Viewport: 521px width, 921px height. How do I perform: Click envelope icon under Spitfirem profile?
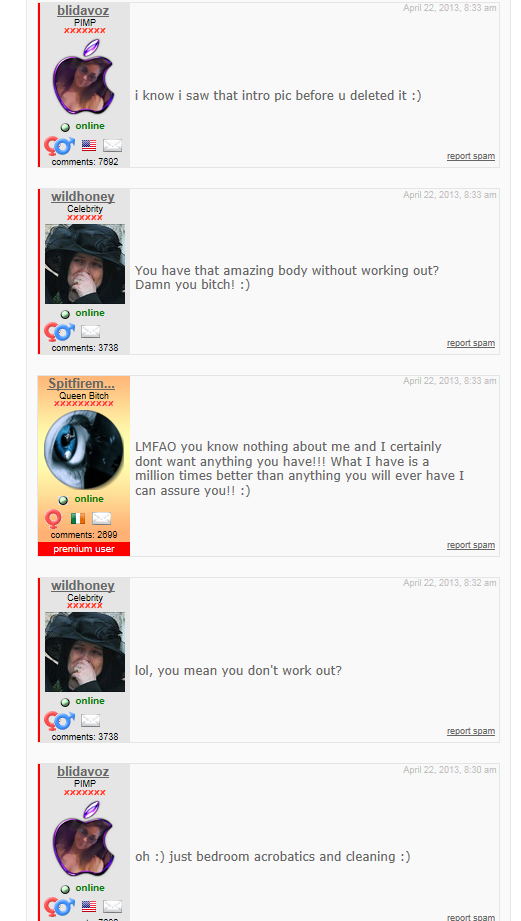[102, 519]
